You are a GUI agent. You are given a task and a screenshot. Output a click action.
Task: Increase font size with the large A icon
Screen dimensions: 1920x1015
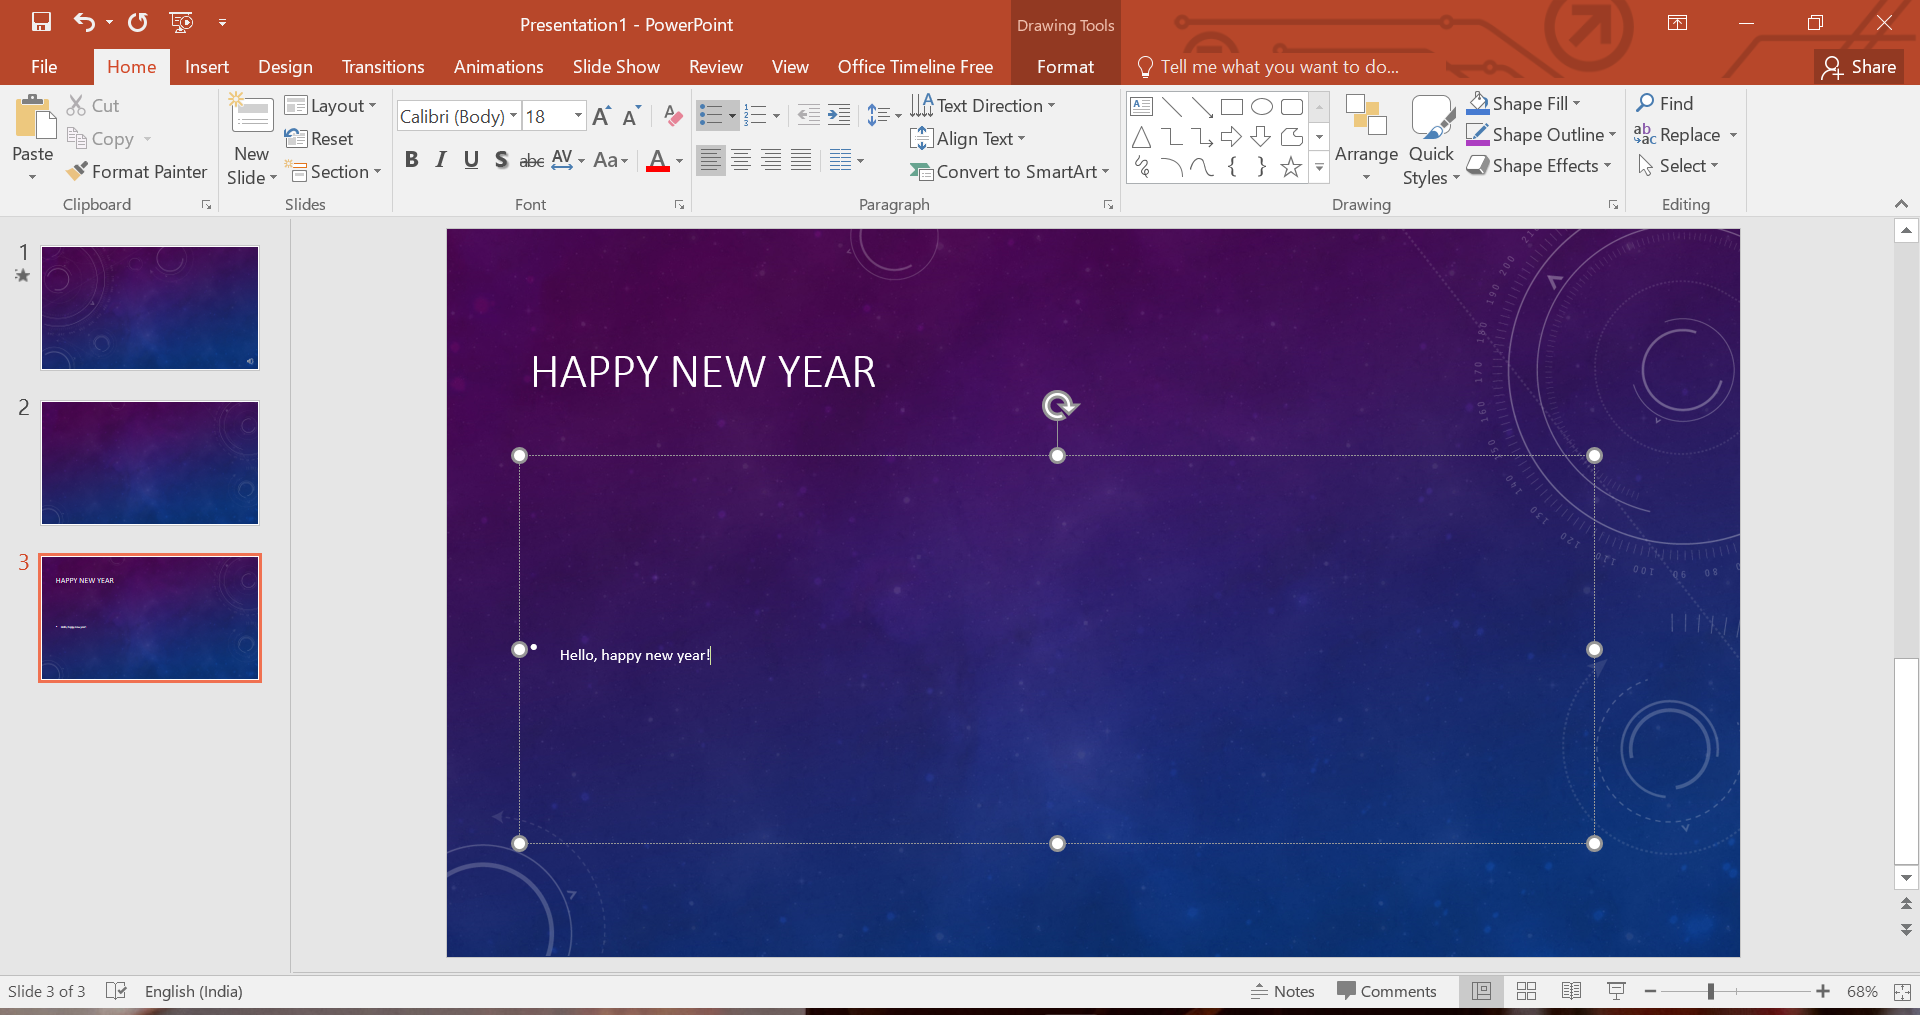(601, 116)
